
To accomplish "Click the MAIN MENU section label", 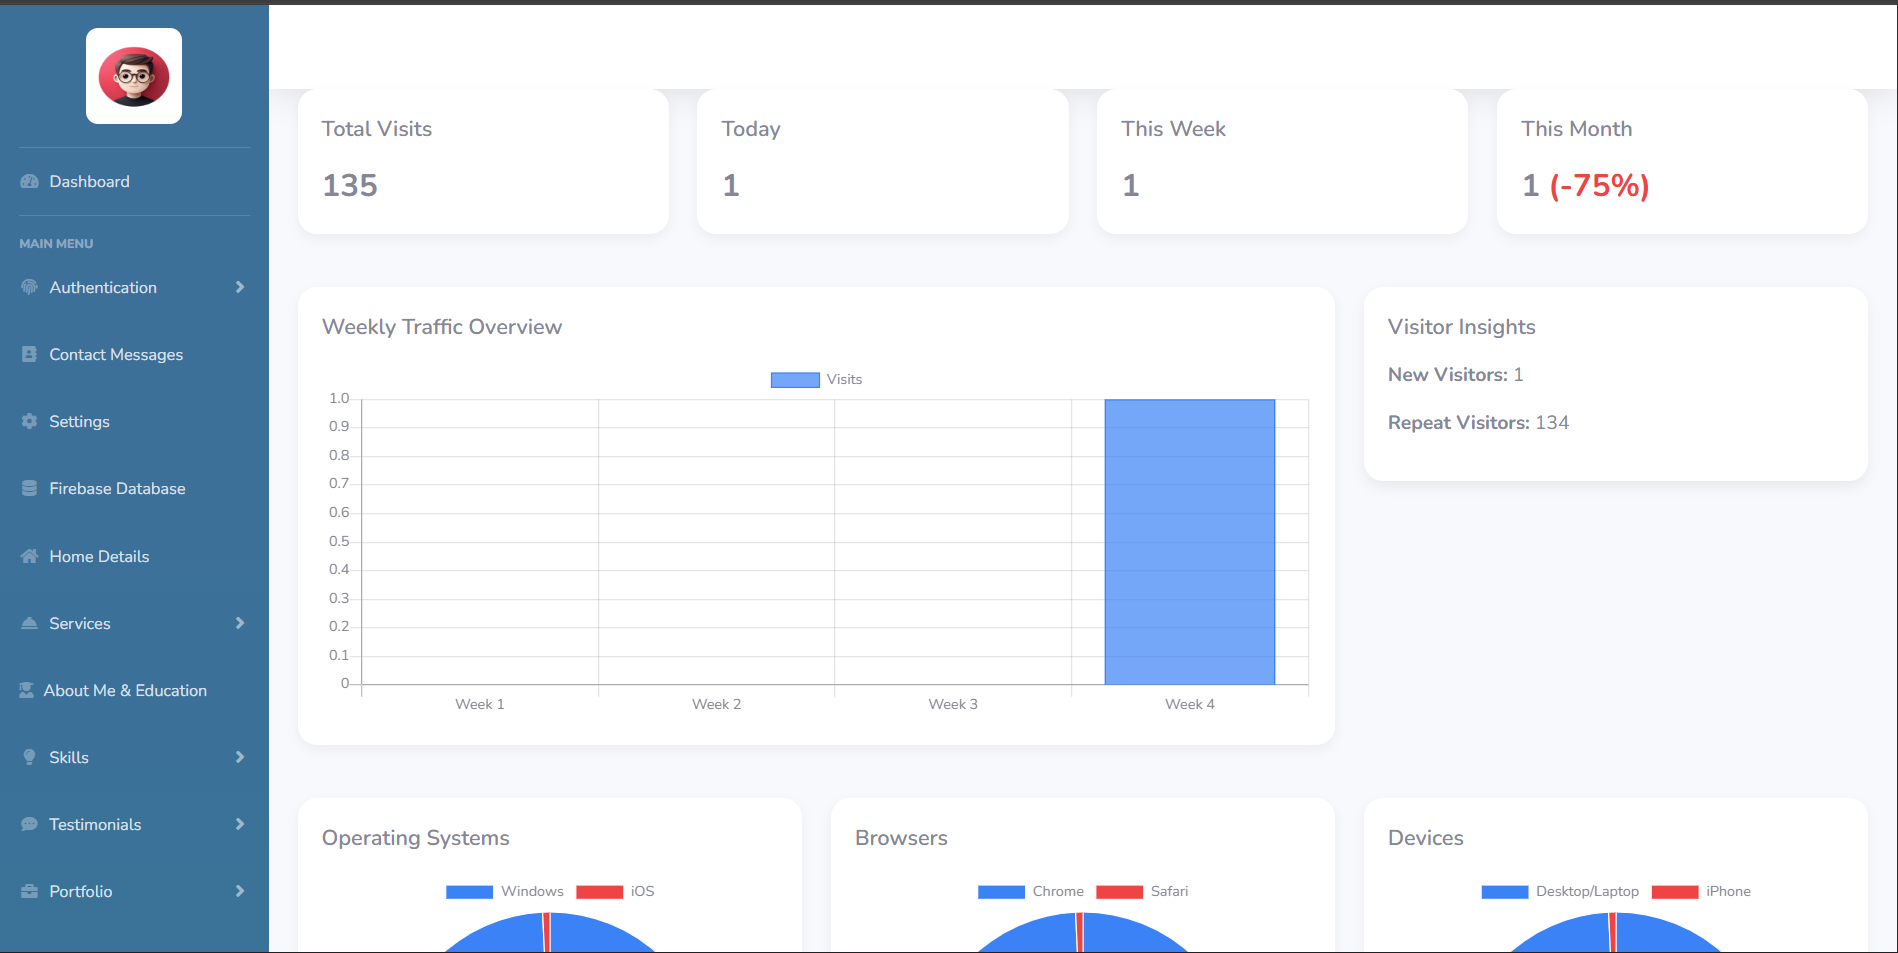I will tap(56, 244).
